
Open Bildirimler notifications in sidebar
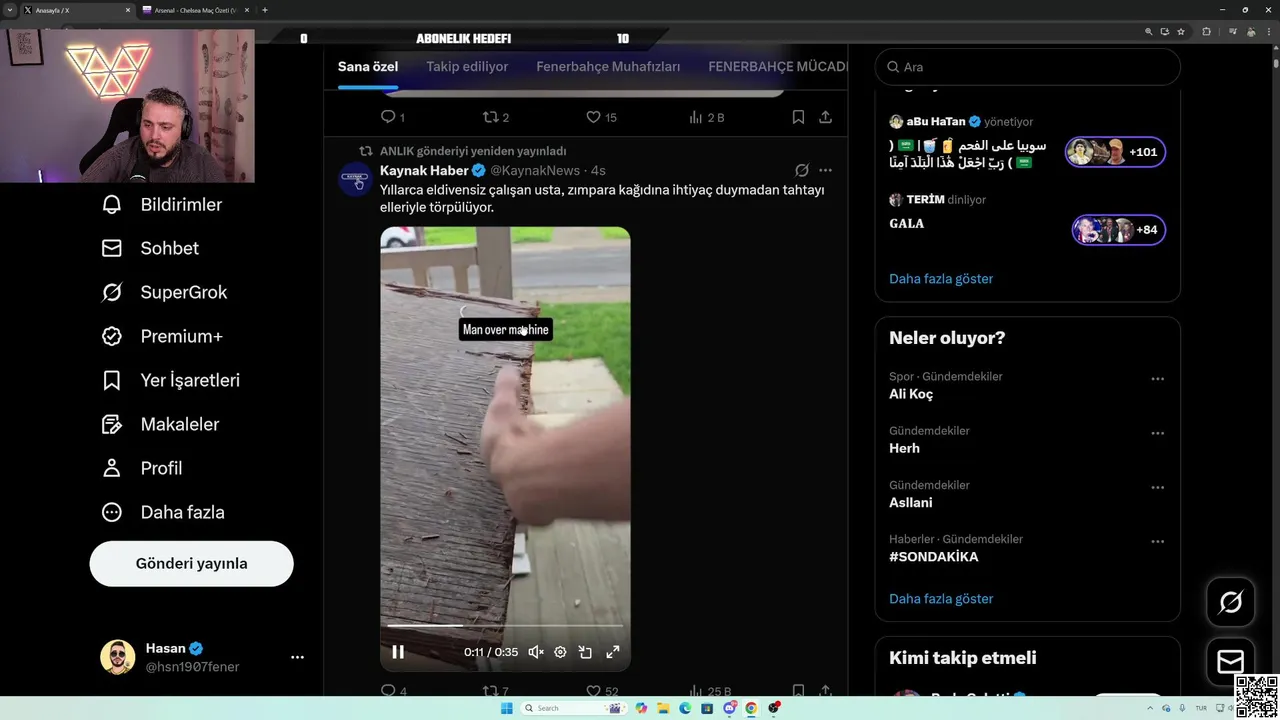[x=161, y=204]
